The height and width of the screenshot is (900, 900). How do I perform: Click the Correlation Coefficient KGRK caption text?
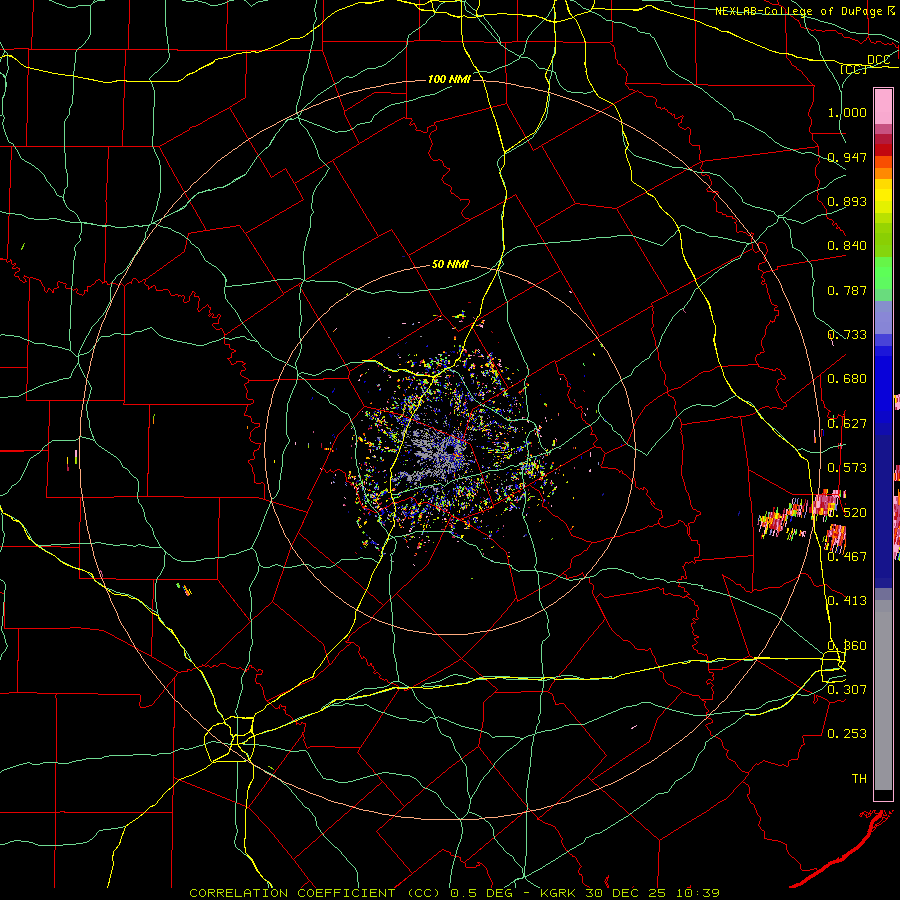coord(455,893)
